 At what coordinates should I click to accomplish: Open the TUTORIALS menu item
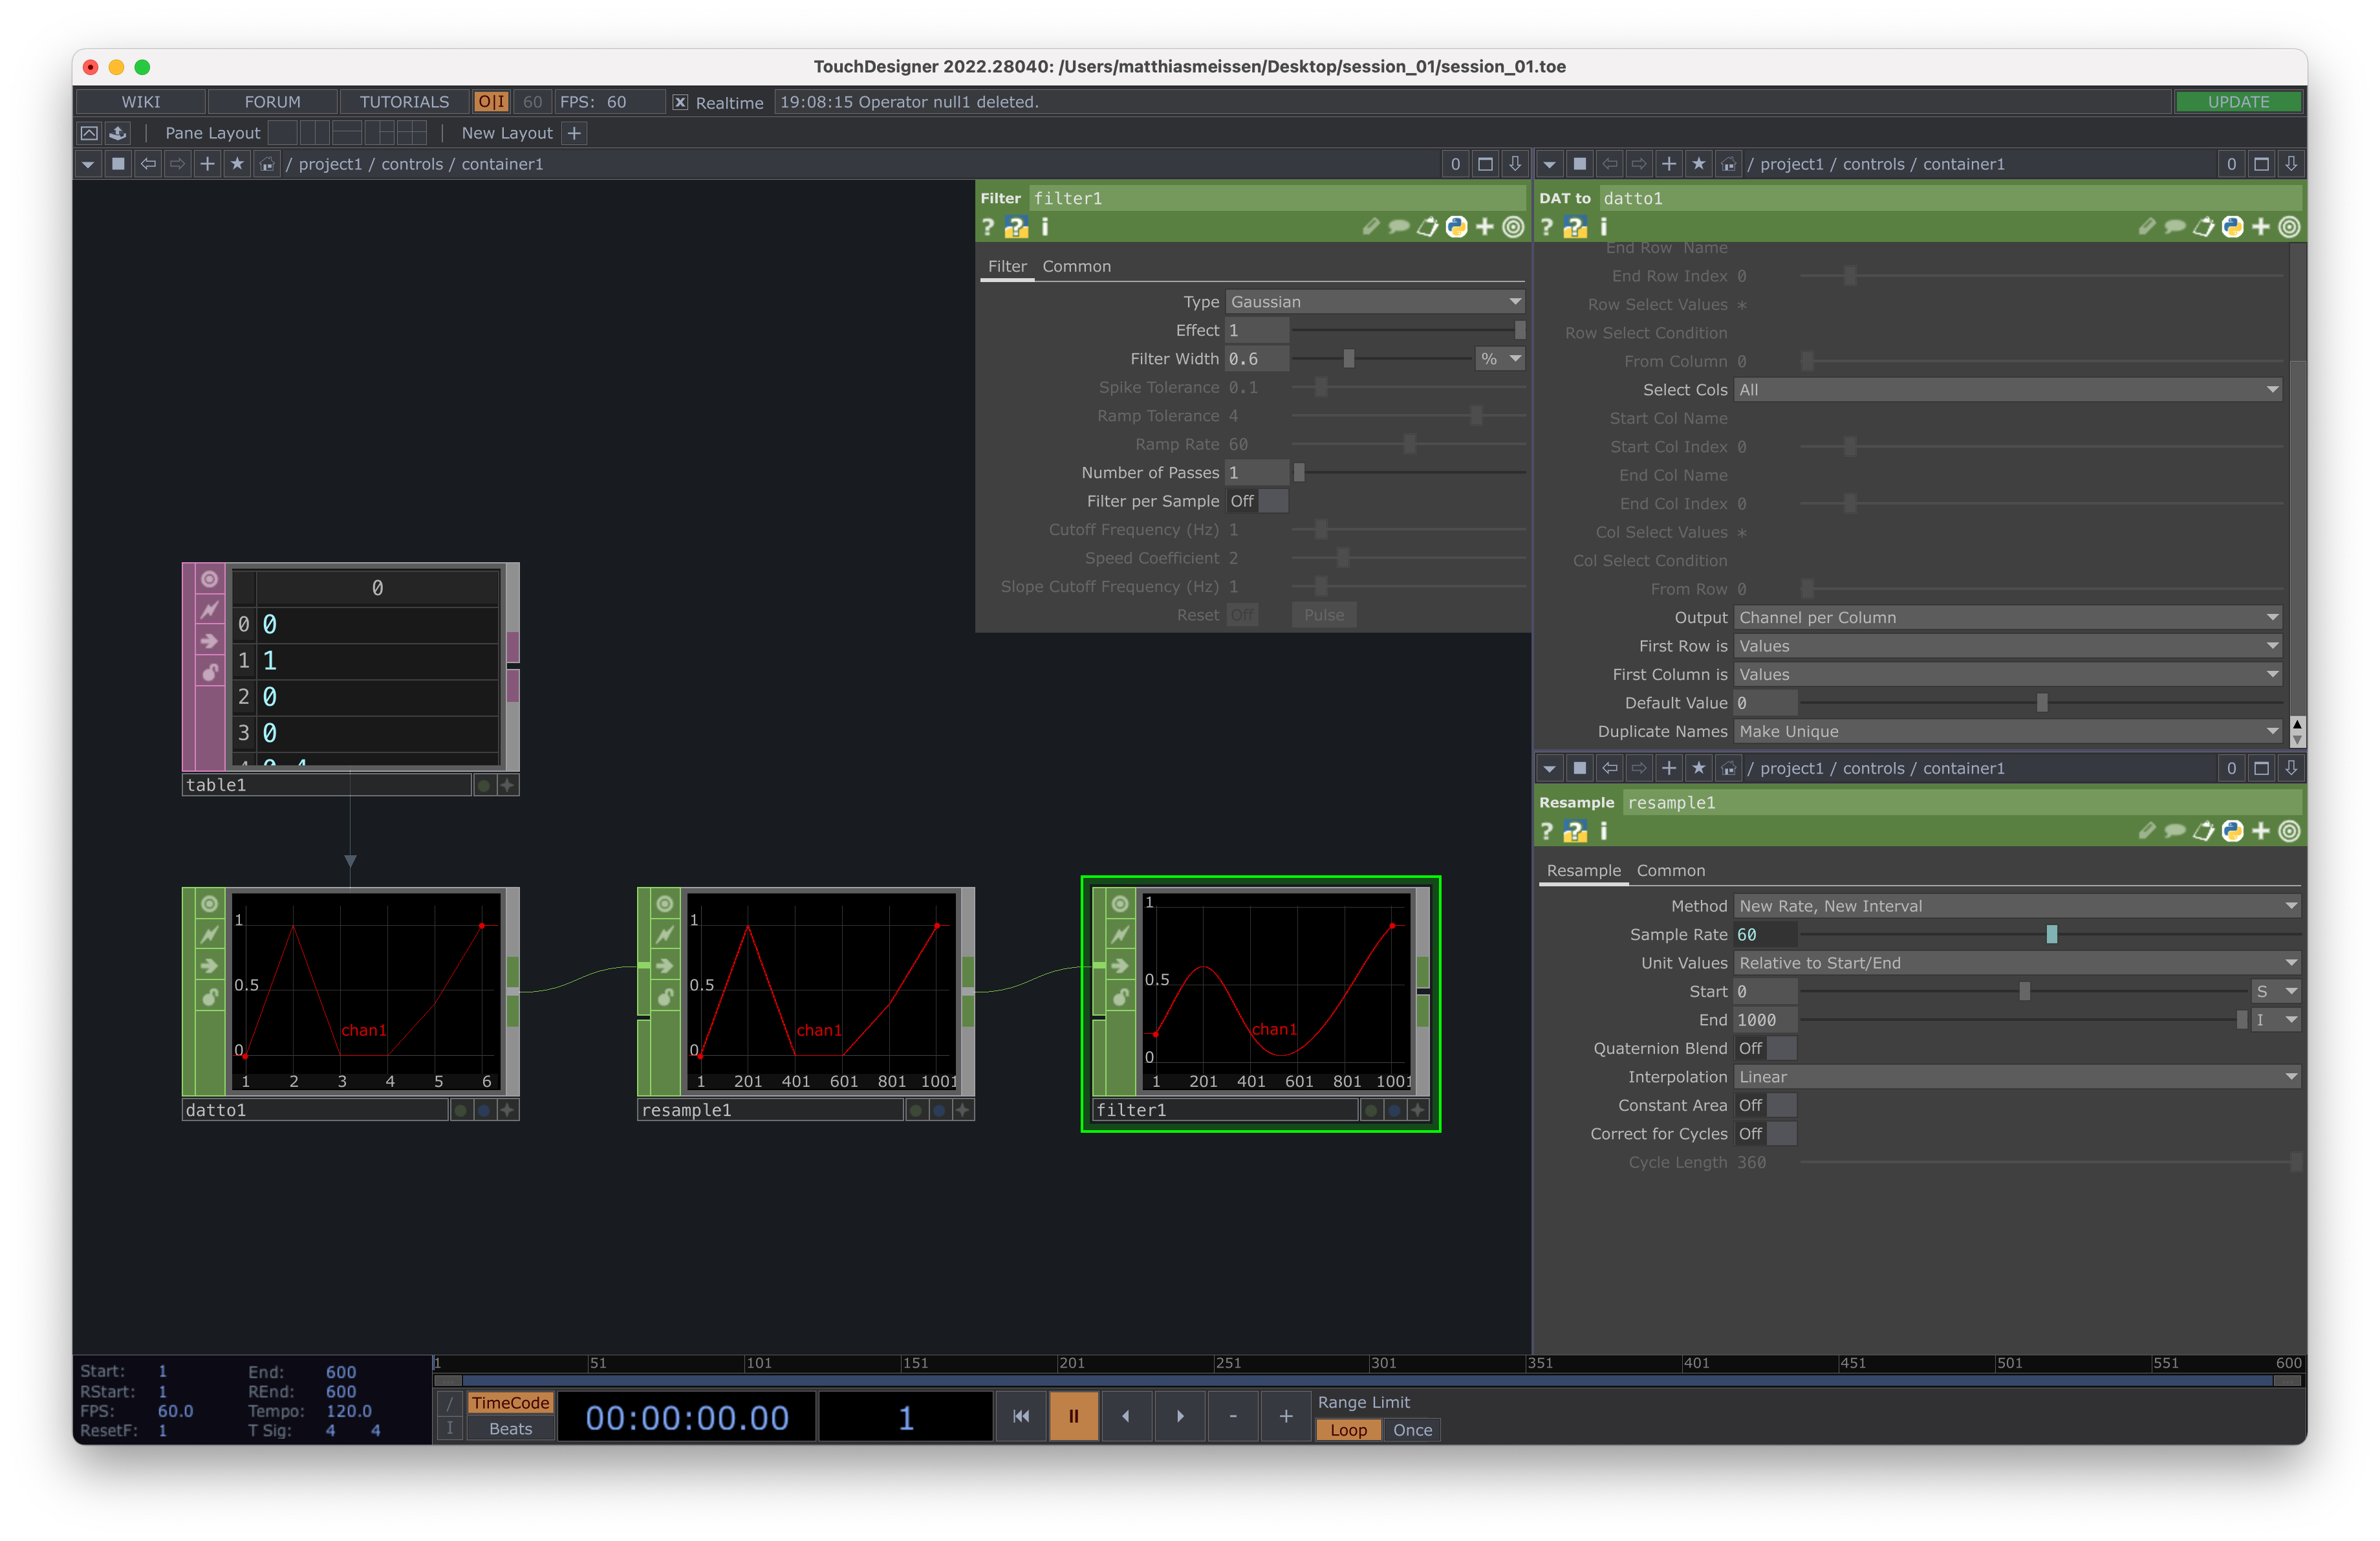(x=404, y=102)
